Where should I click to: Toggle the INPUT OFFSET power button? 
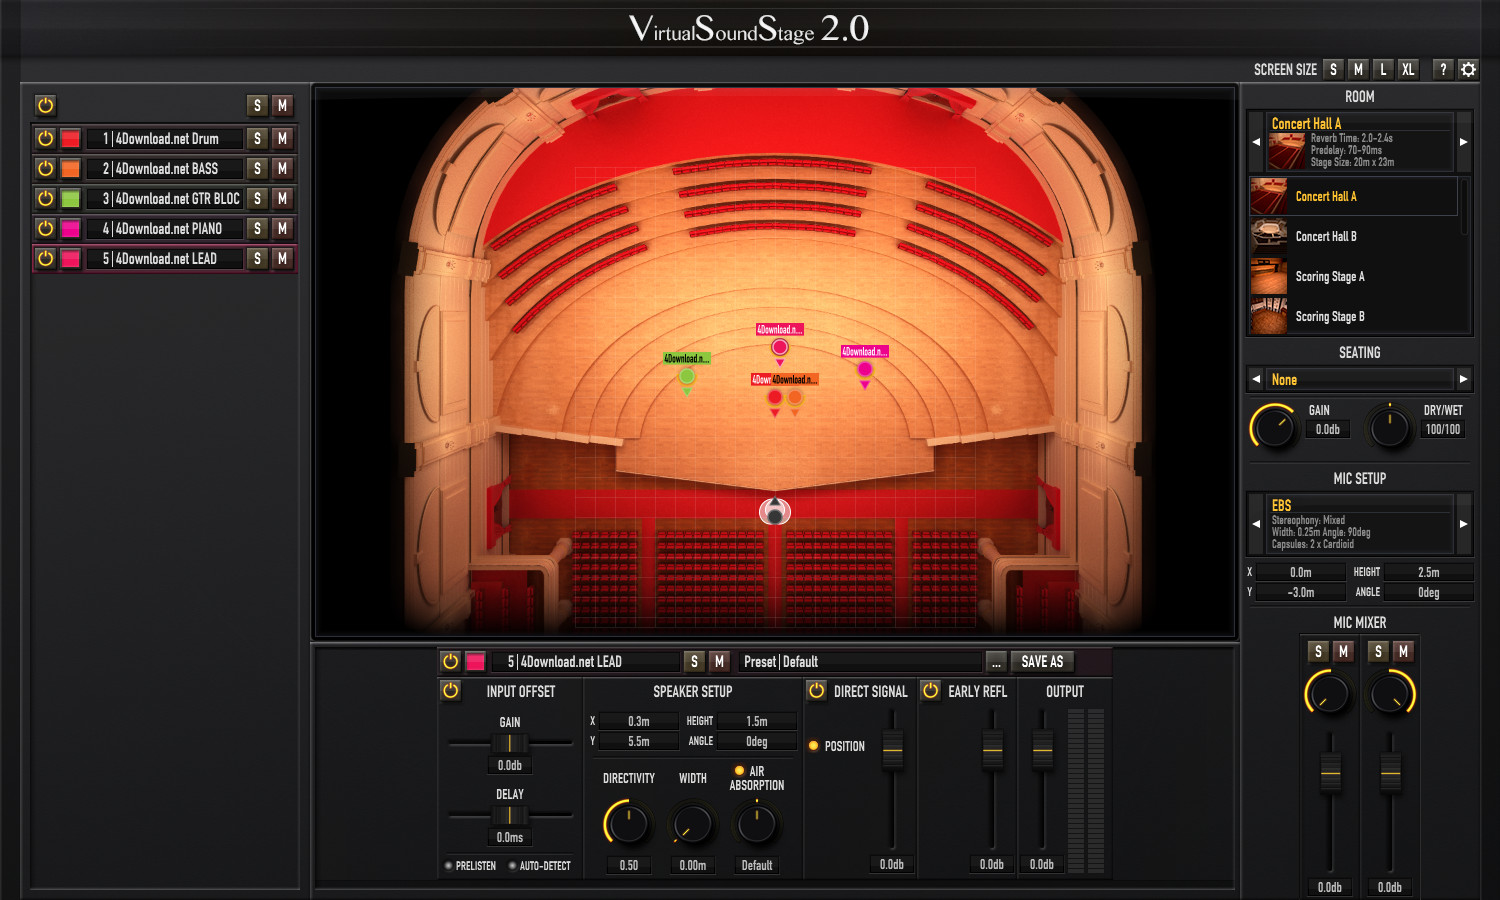tap(450, 690)
